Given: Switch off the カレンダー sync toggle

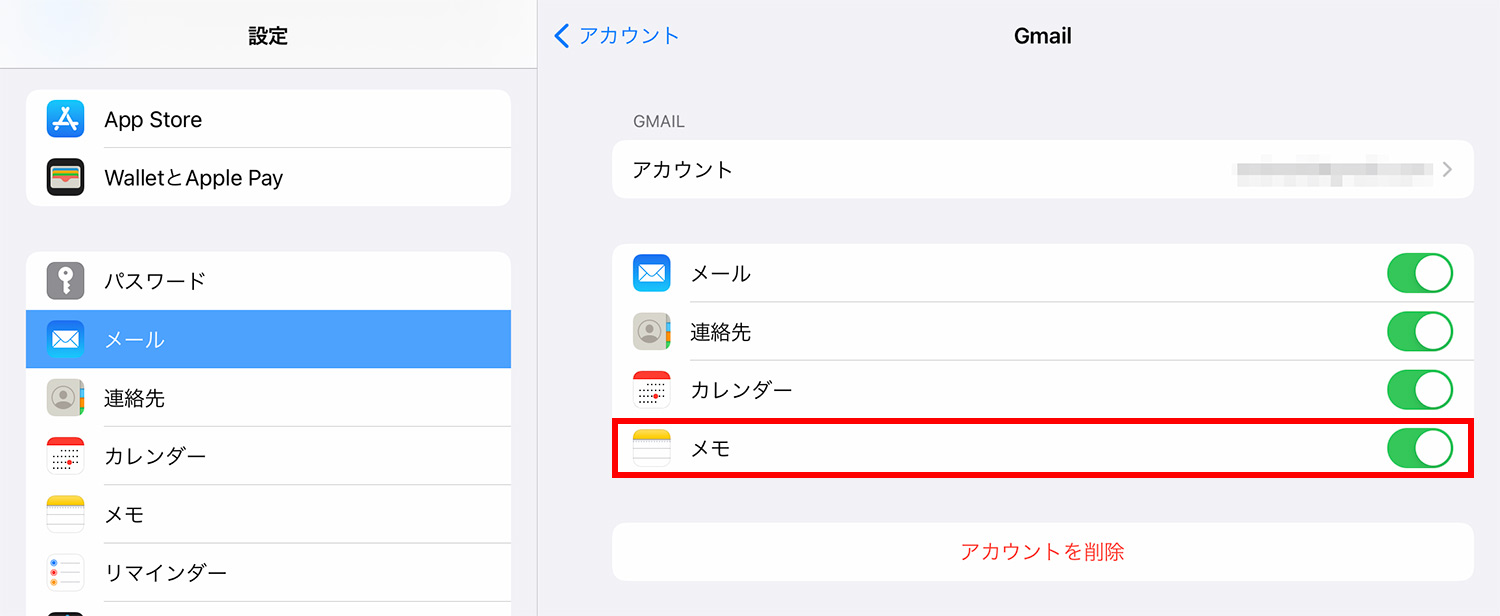Looking at the screenshot, I should [x=1420, y=390].
